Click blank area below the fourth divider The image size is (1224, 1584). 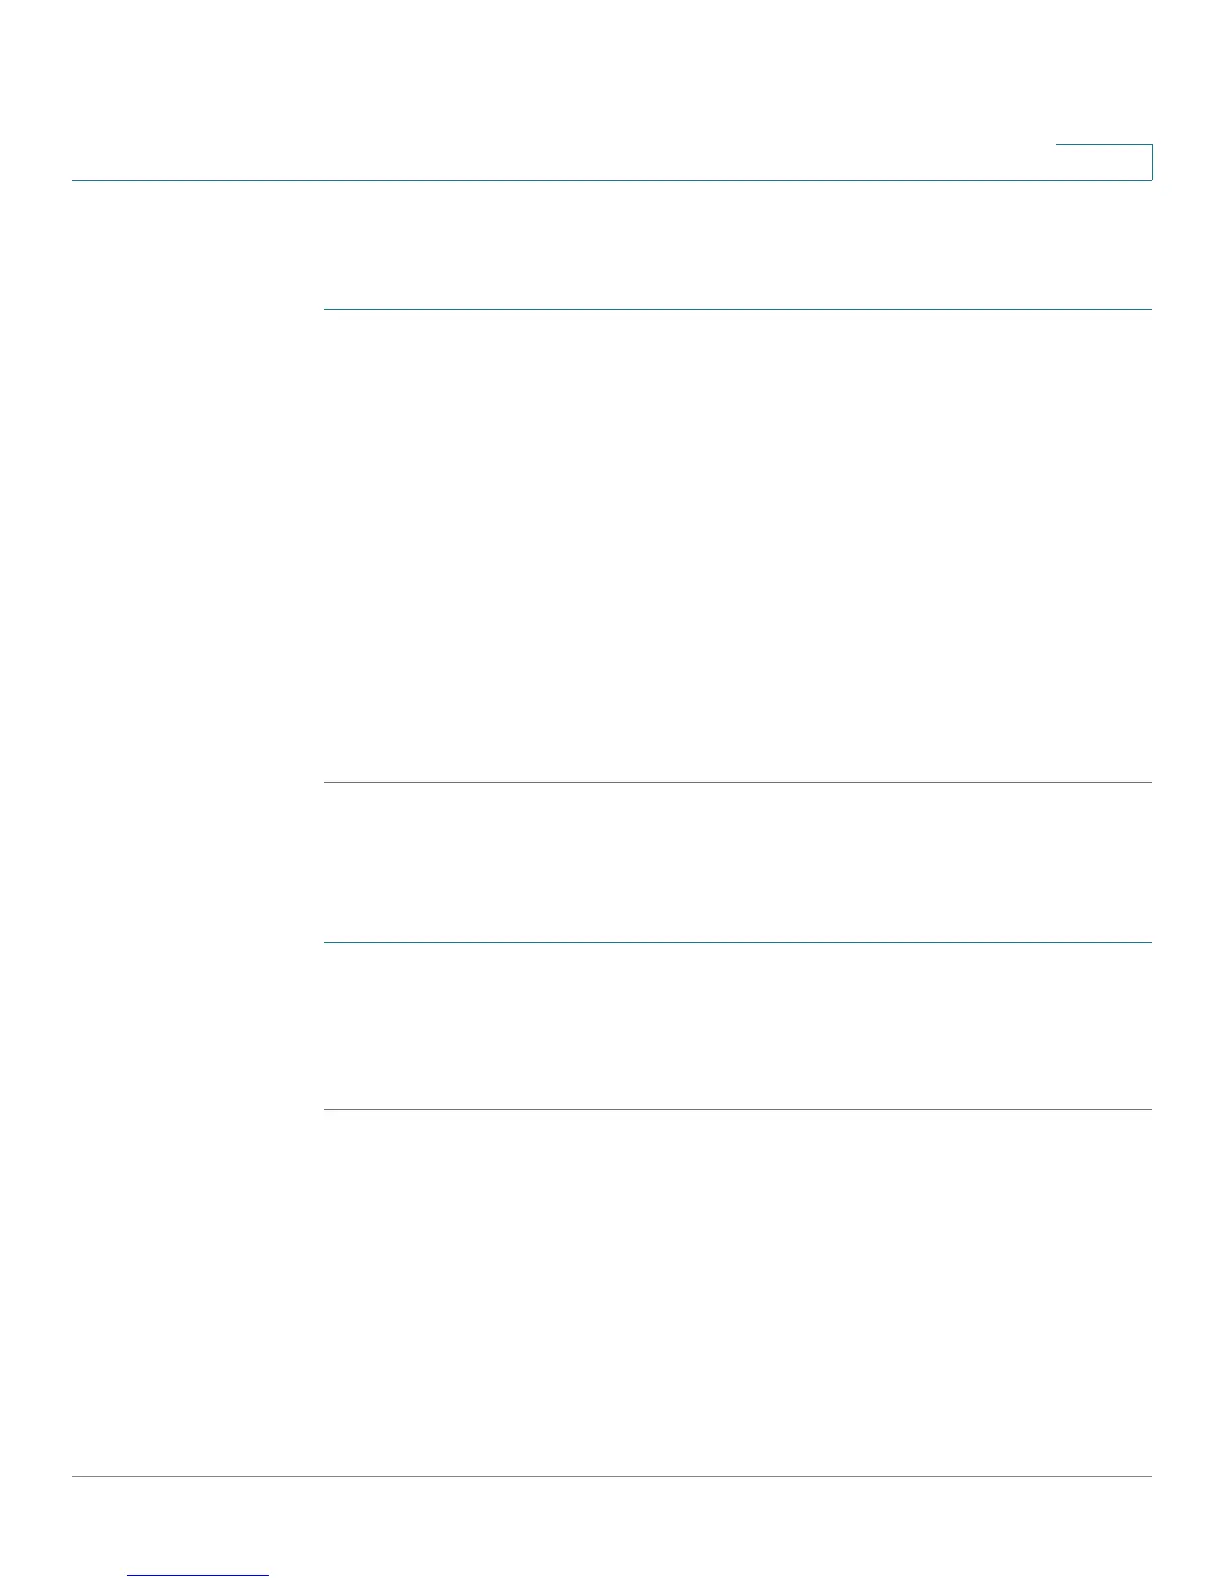pos(738,1292)
